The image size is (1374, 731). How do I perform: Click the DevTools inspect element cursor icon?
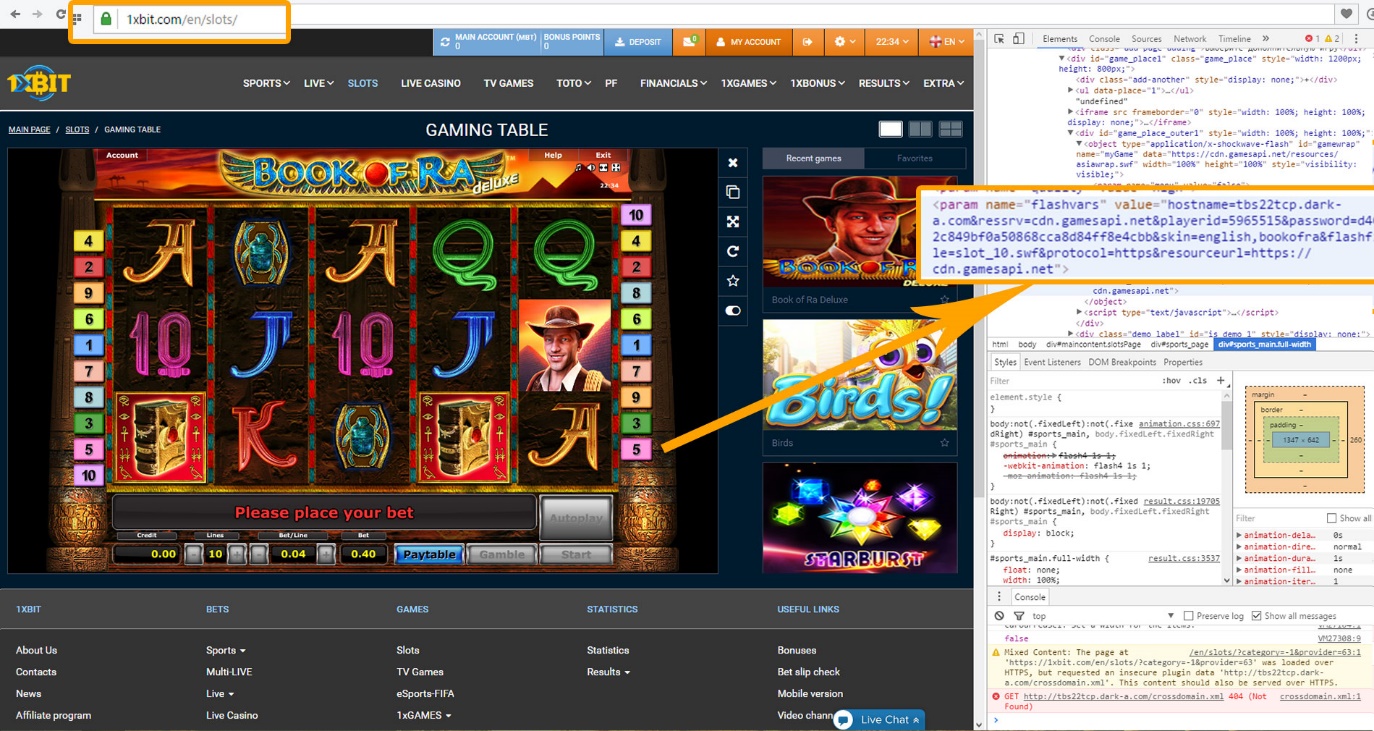pos(999,39)
